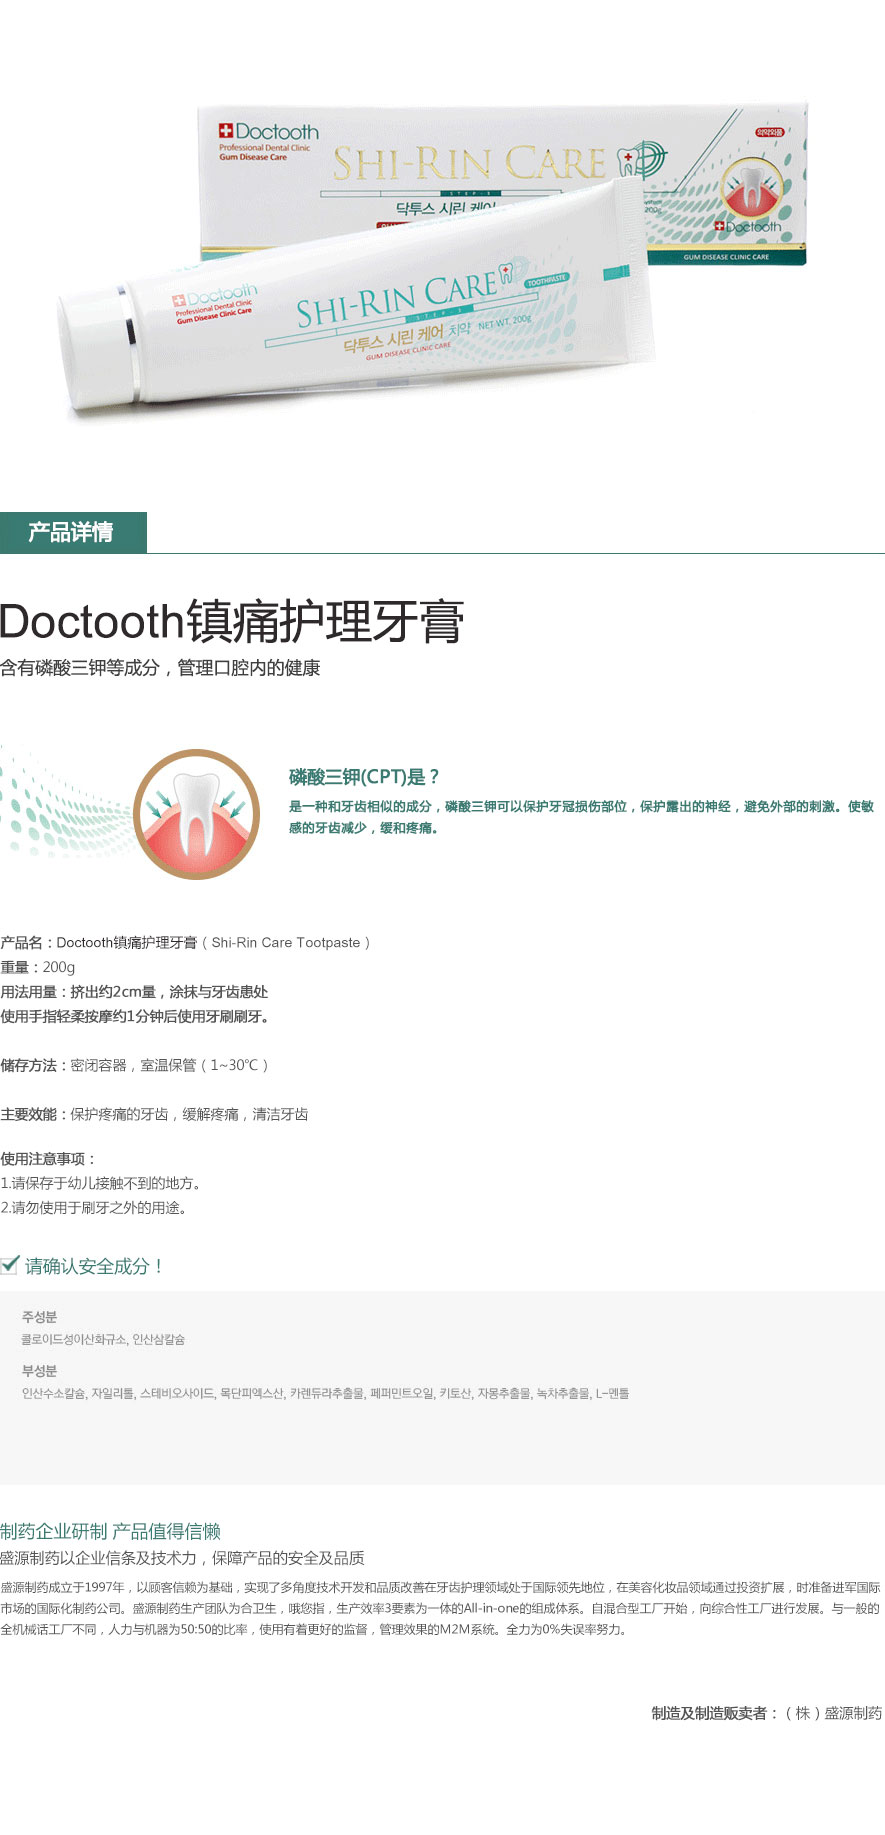Click the green paragraph explaining 磷酸三钾
The image size is (885, 1835).
click(x=581, y=817)
